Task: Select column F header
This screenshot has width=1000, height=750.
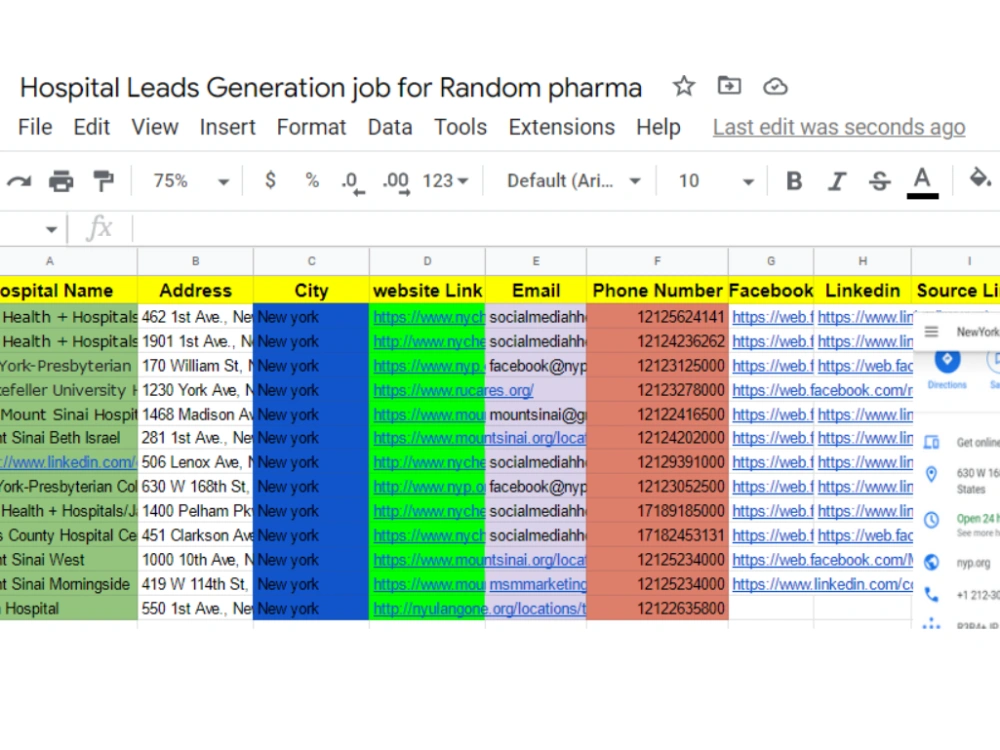Action: (x=657, y=261)
